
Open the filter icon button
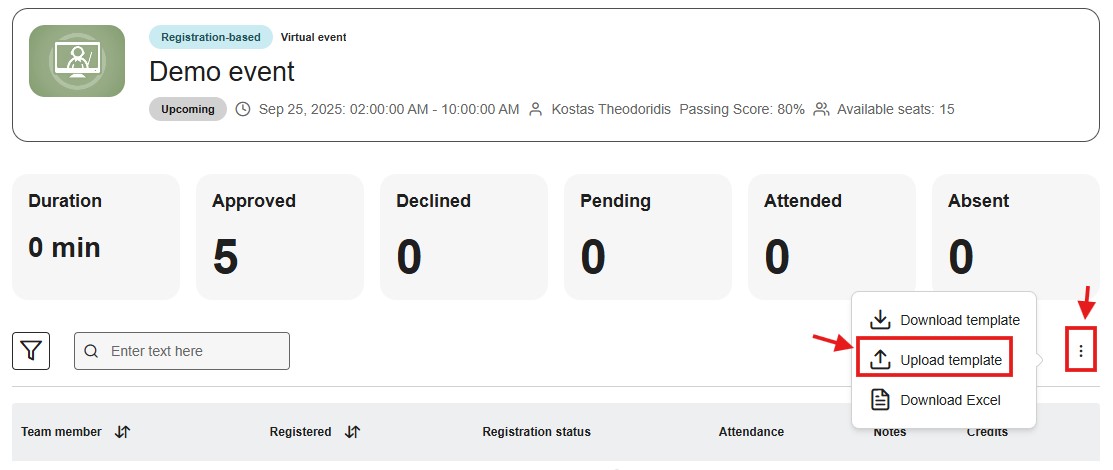point(31,351)
